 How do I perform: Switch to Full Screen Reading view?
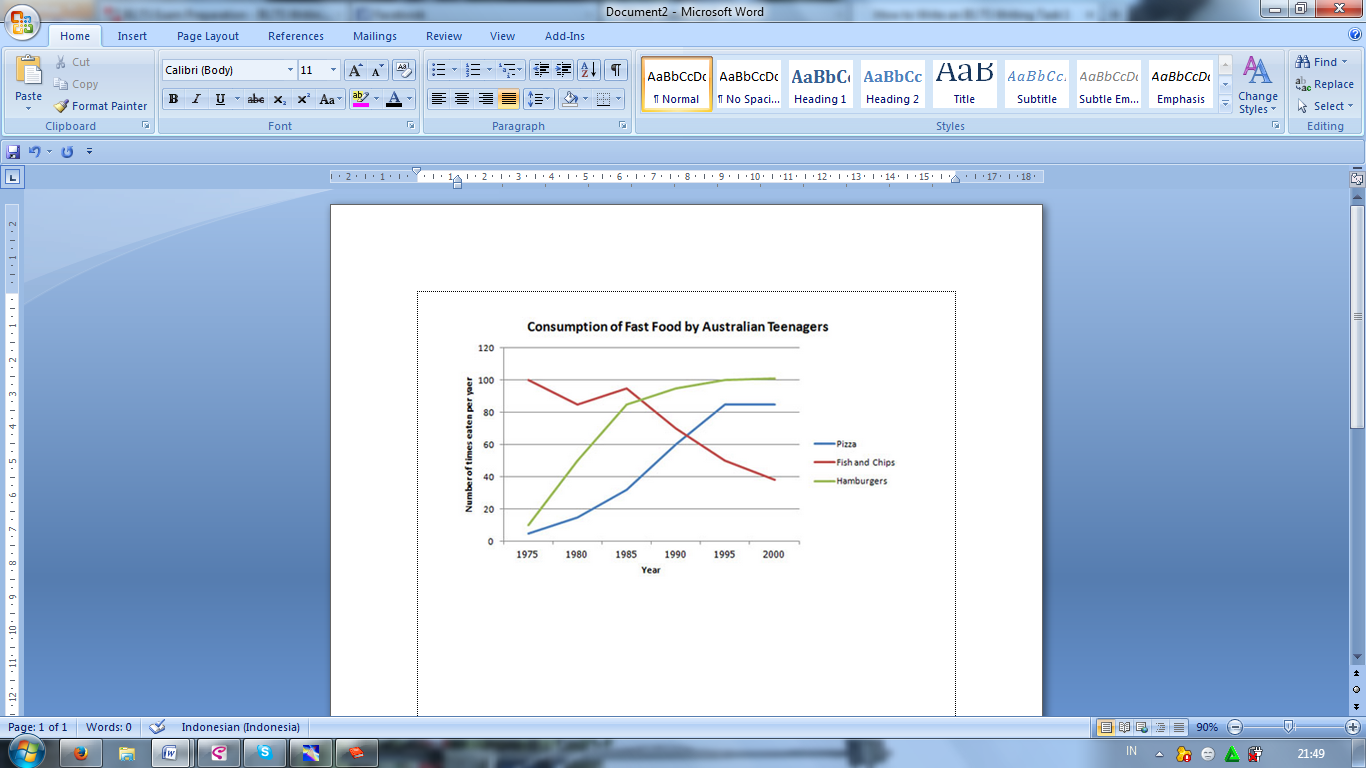click(x=1124, y=727)
